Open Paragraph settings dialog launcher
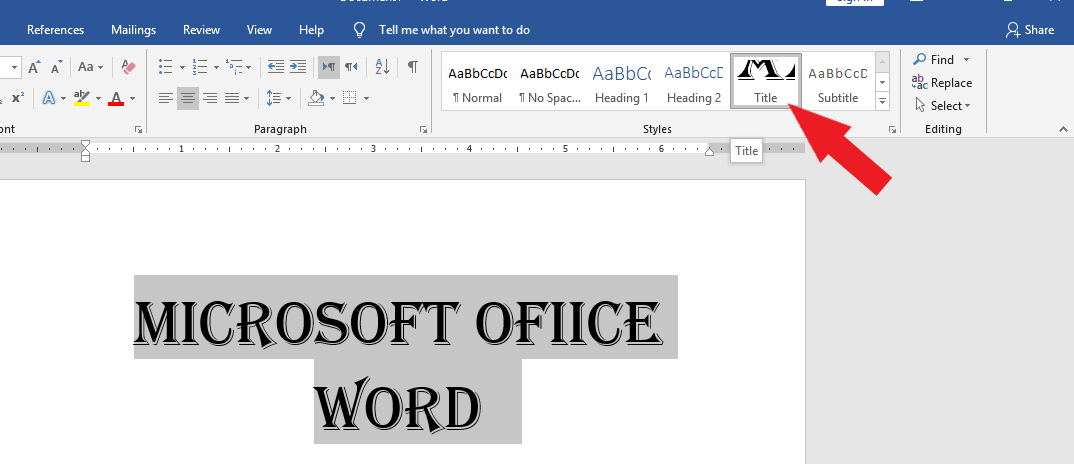The width and height of the screenshot is (1074, 464). pyautogui.click(x=423, y=129)
